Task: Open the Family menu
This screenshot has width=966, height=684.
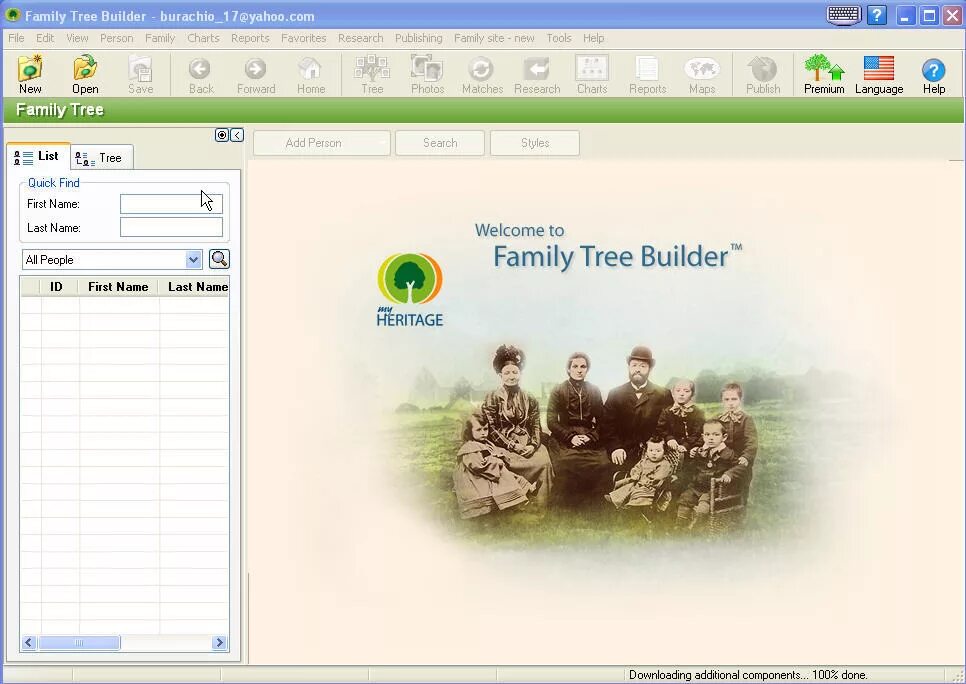Action: tap(160, 38)
